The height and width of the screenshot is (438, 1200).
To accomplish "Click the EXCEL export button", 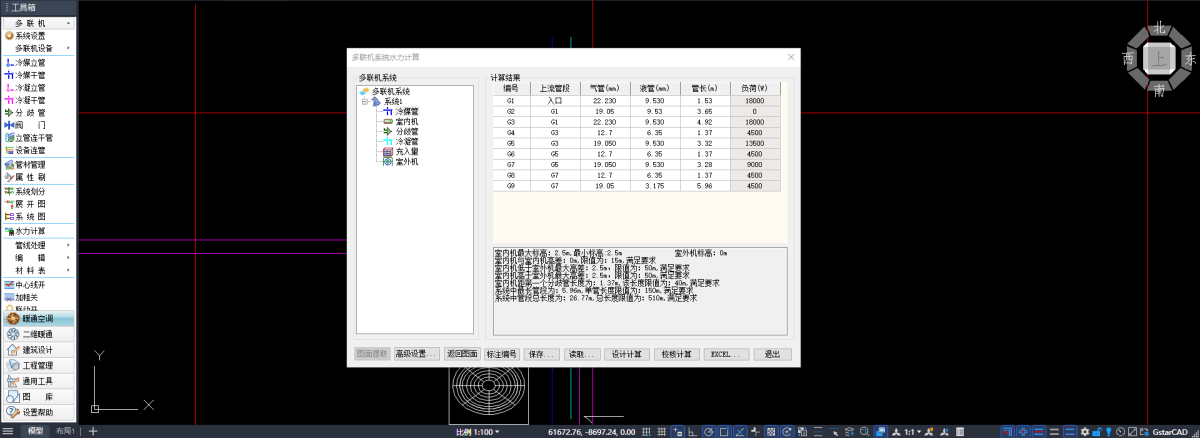I will click(726, 354).
